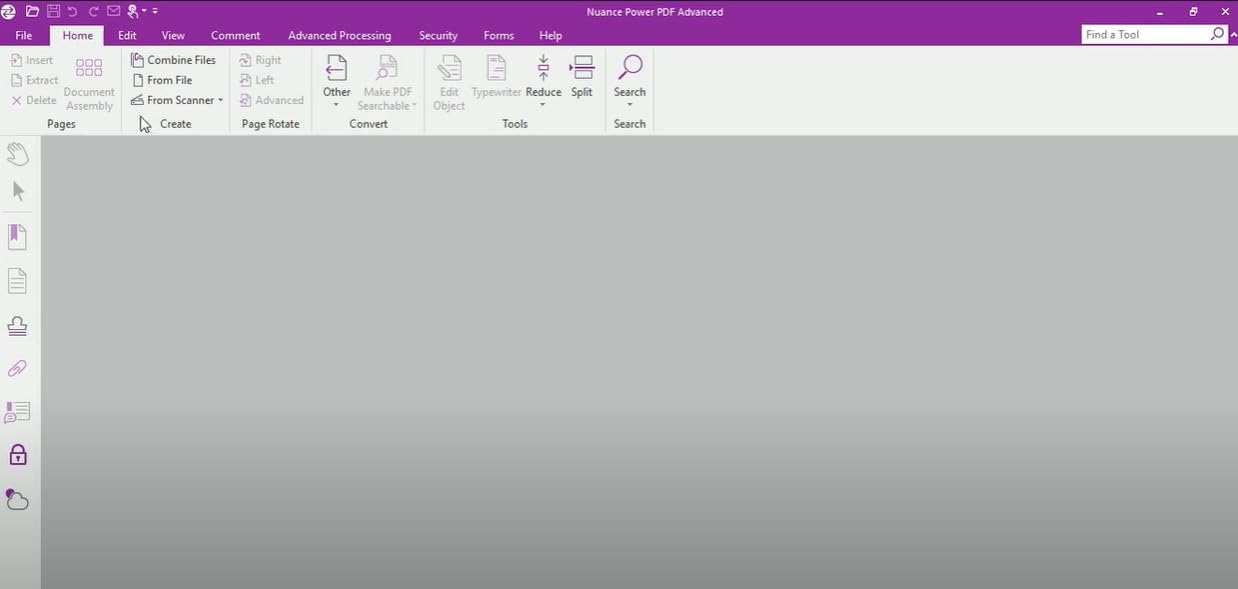
Task: Click From Scanner button
Action: (172, 100)
